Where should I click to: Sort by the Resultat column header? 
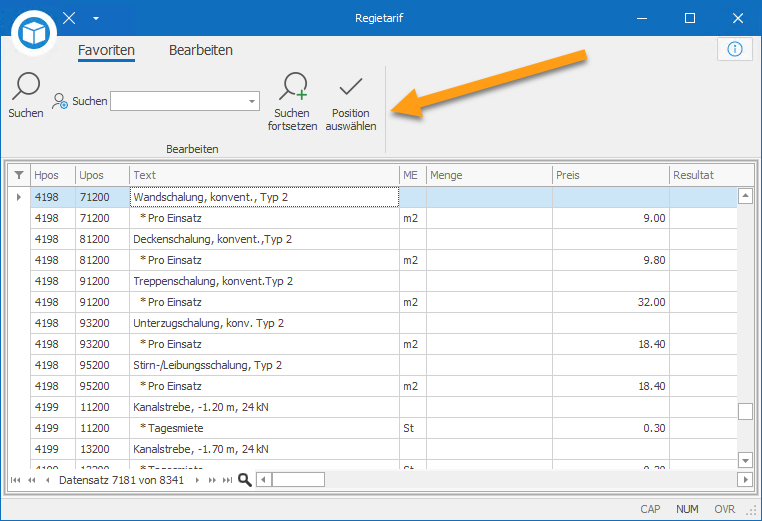pyautogui.click(x=711, y=175)
